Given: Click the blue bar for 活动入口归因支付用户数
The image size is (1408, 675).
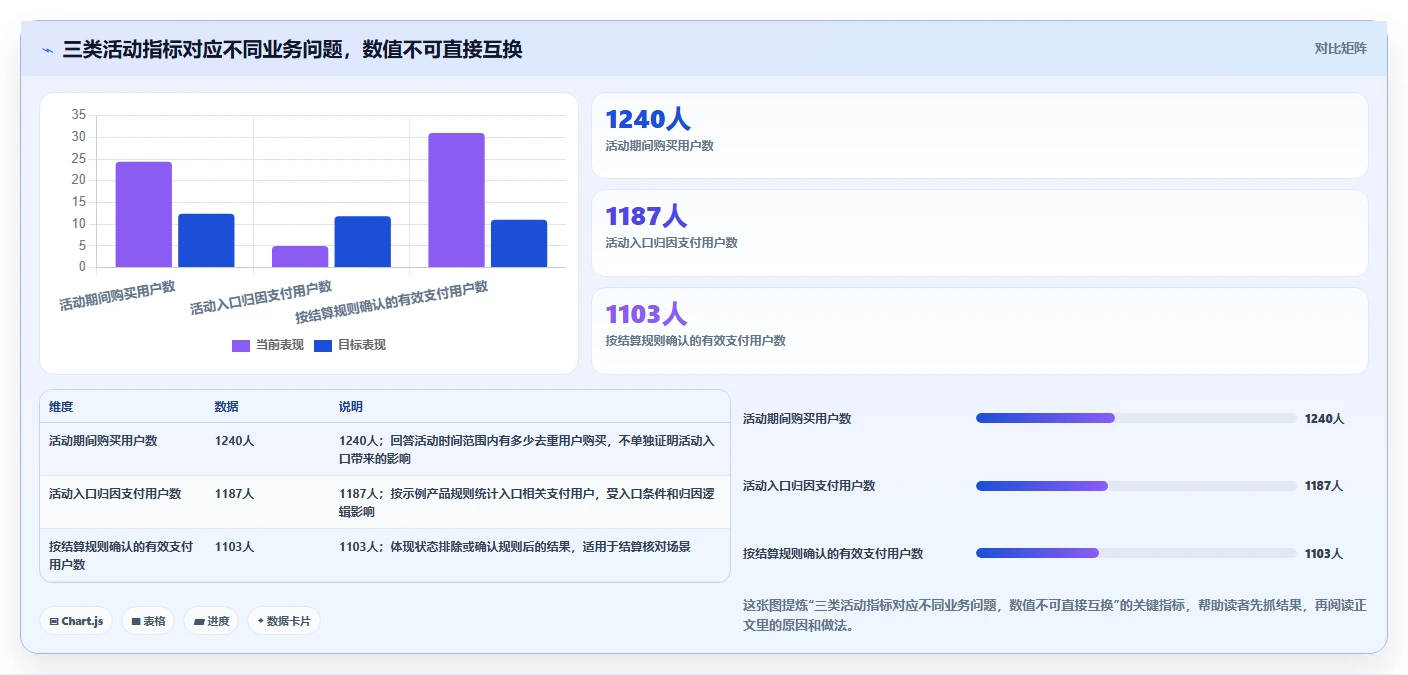Looking at the screenshot, I should pos(363,241).
